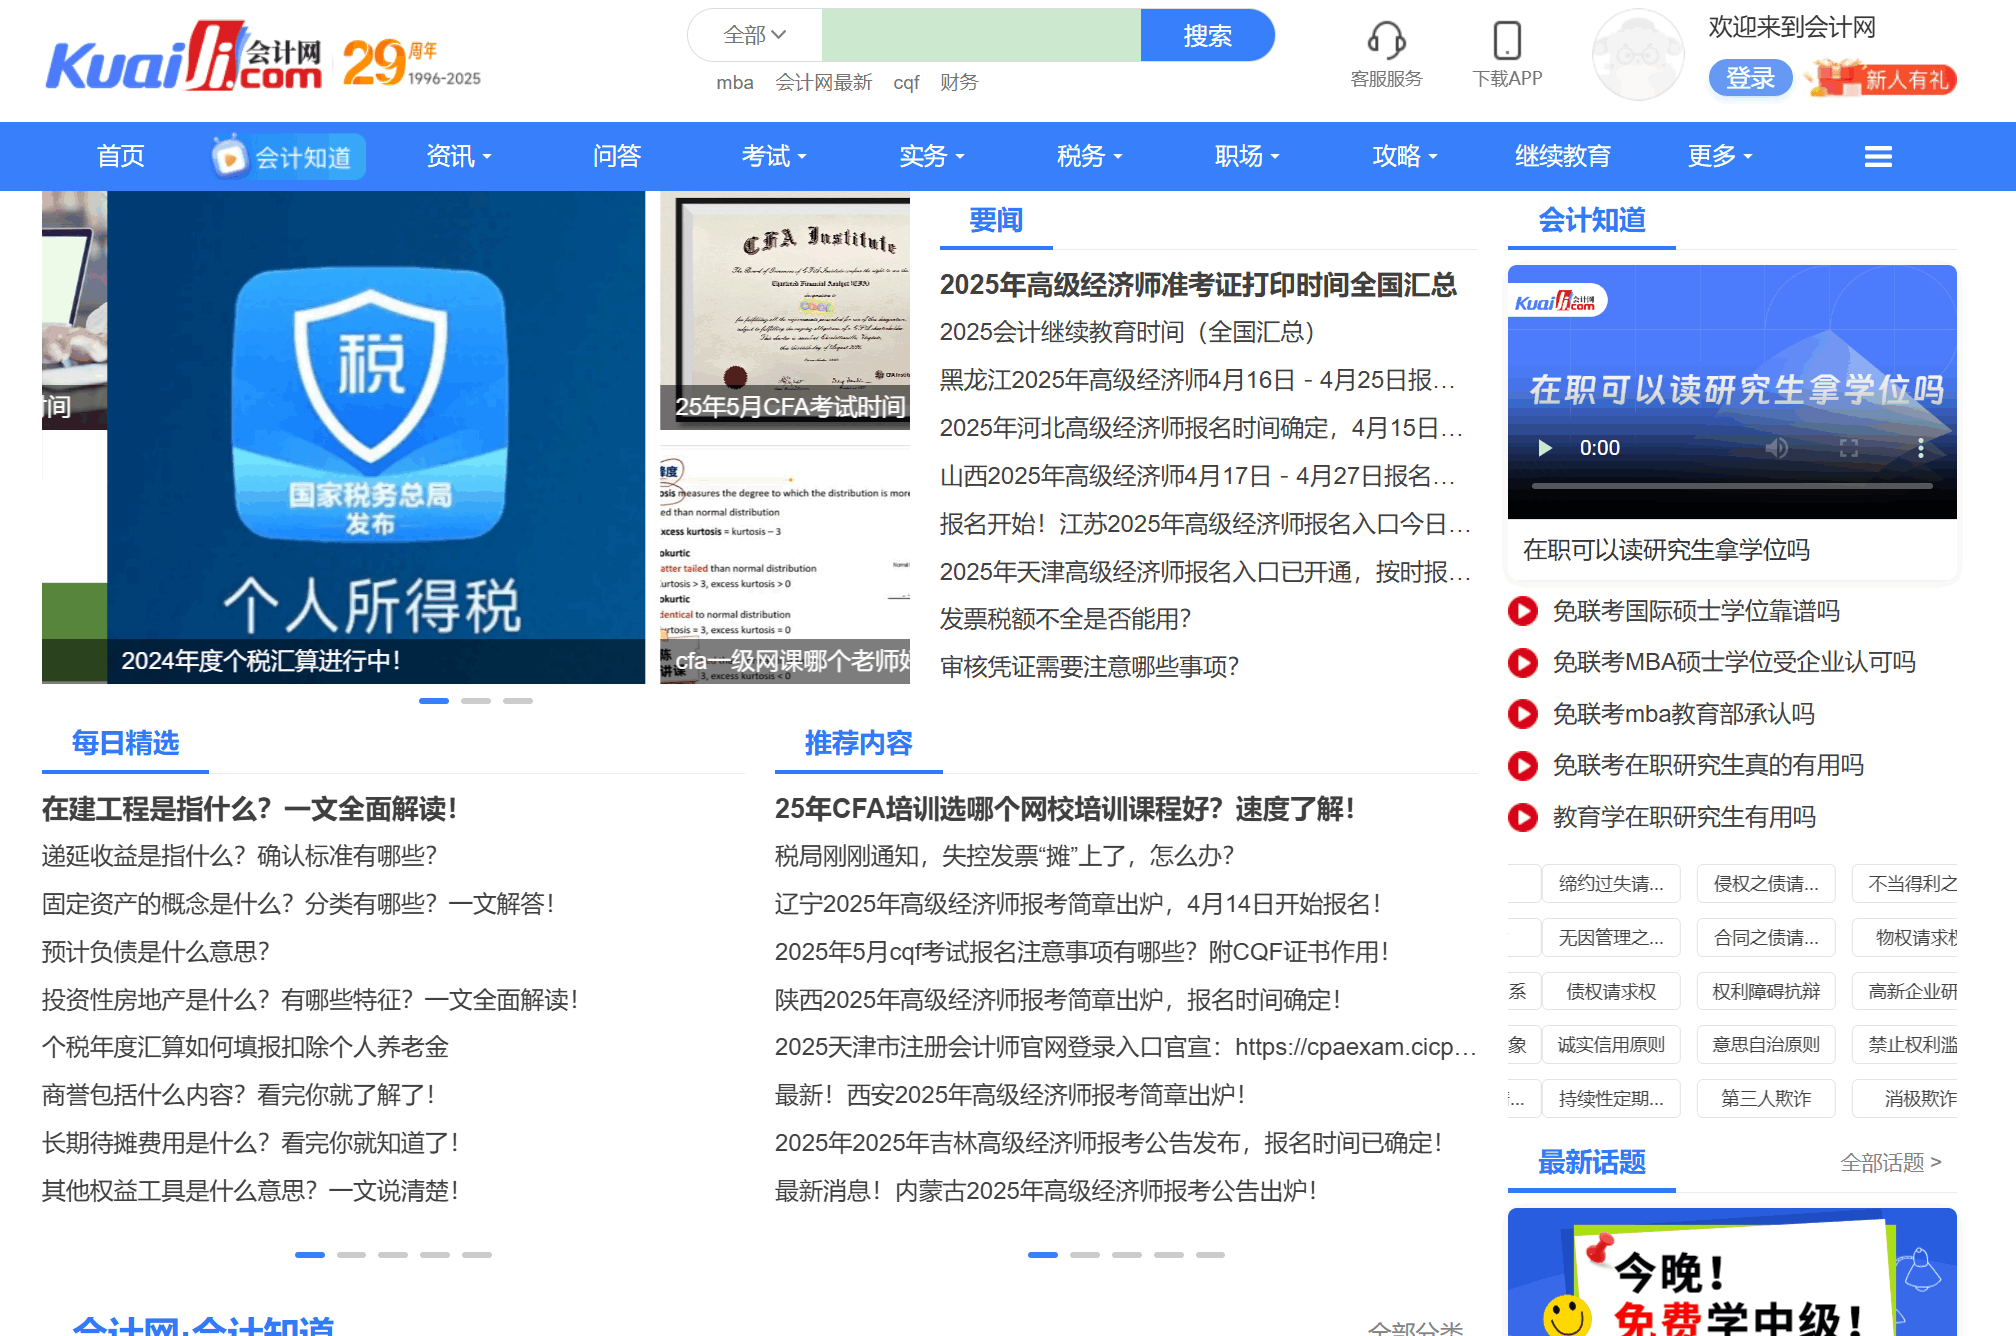The height and width of the screenshot is (1336, 2016).
Task: Switch to second carousel slide indicator
Action: coord(476,701)
